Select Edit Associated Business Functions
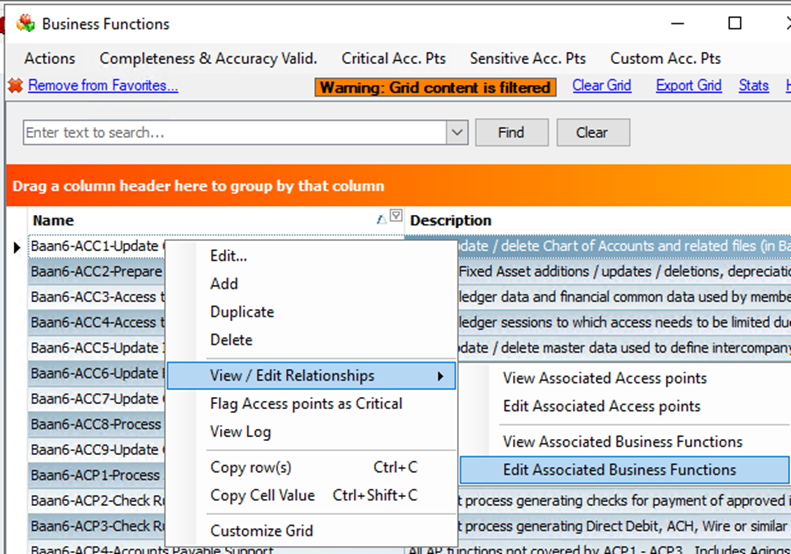Viewport: 791px width, 554px height. pyautogui.click(x=619, y=470)
